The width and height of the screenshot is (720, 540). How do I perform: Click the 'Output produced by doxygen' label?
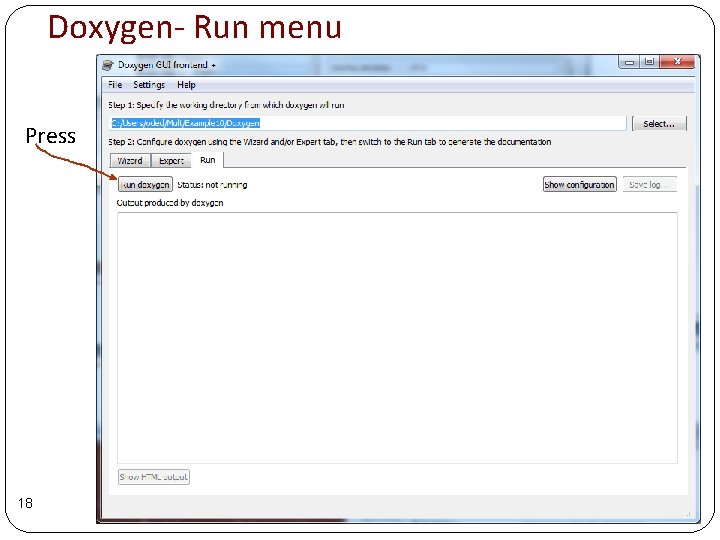tap(170, 203)
